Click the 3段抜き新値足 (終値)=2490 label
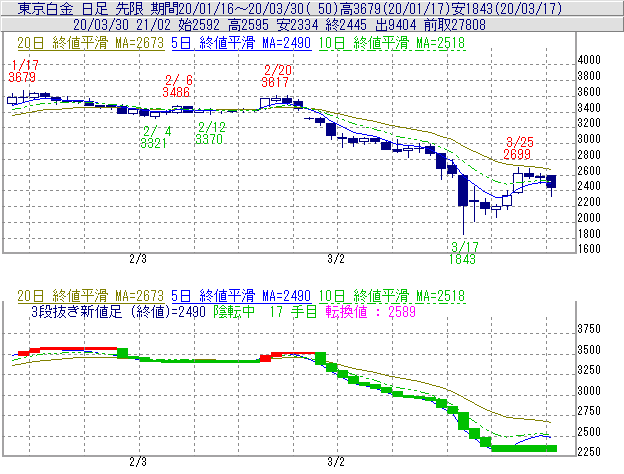Screen dimensions: 624x474 [119, 311]
